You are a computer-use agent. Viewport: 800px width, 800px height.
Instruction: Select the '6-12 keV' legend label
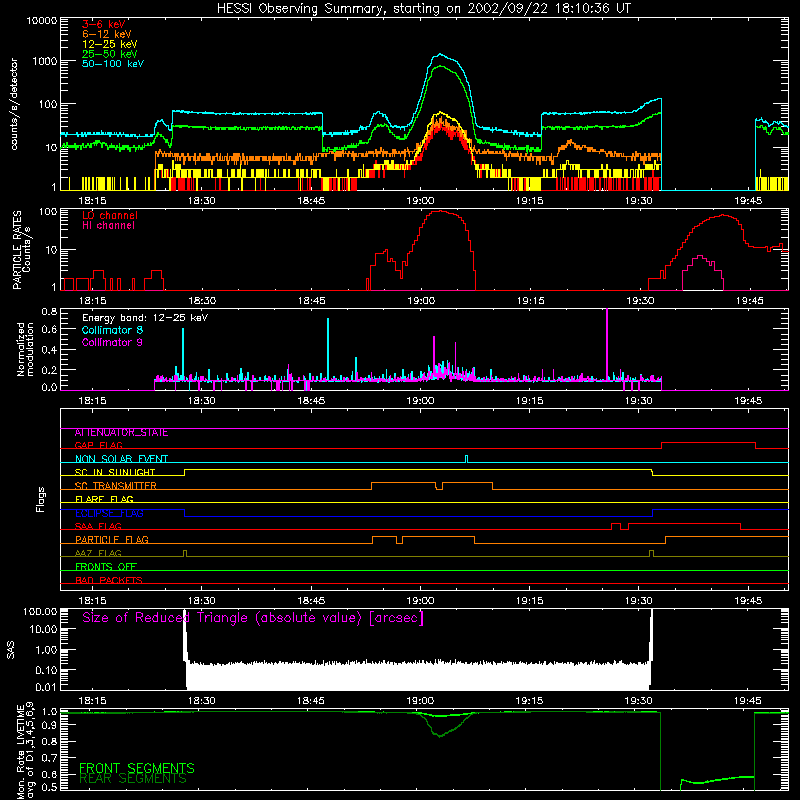point(107,34)
